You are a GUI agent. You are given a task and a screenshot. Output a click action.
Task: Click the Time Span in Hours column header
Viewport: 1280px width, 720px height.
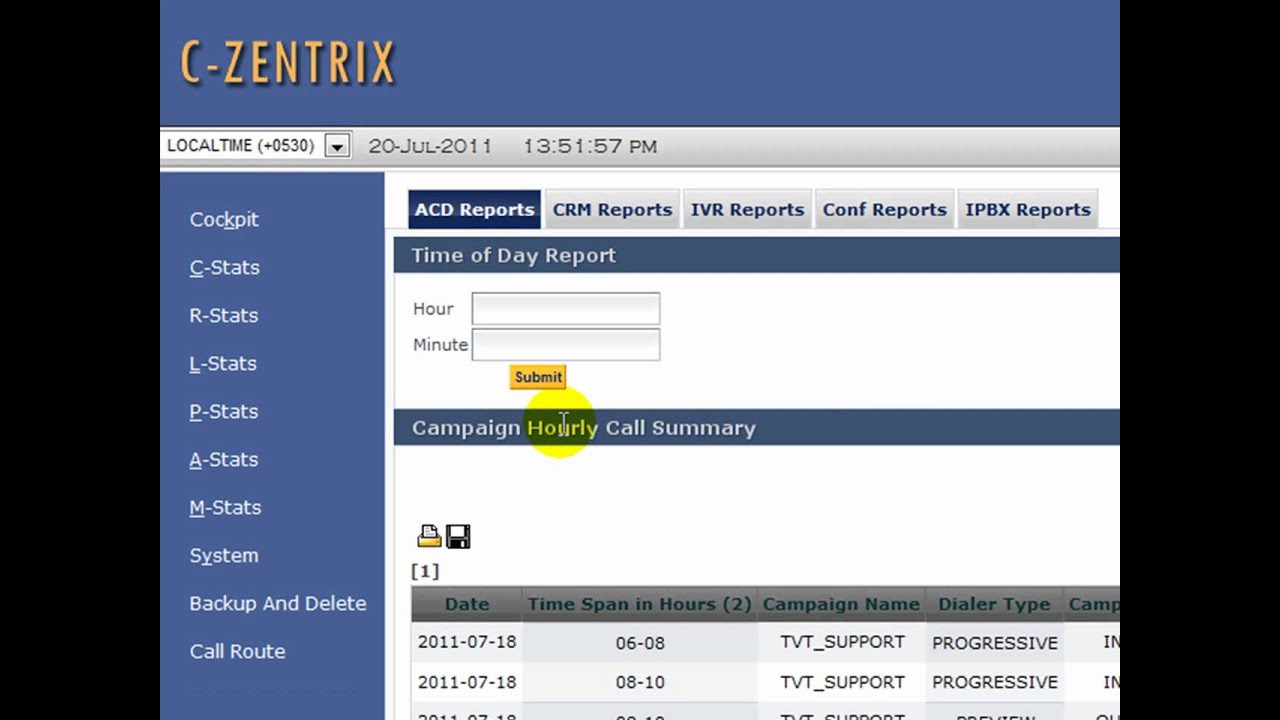[x=639, y=604]
